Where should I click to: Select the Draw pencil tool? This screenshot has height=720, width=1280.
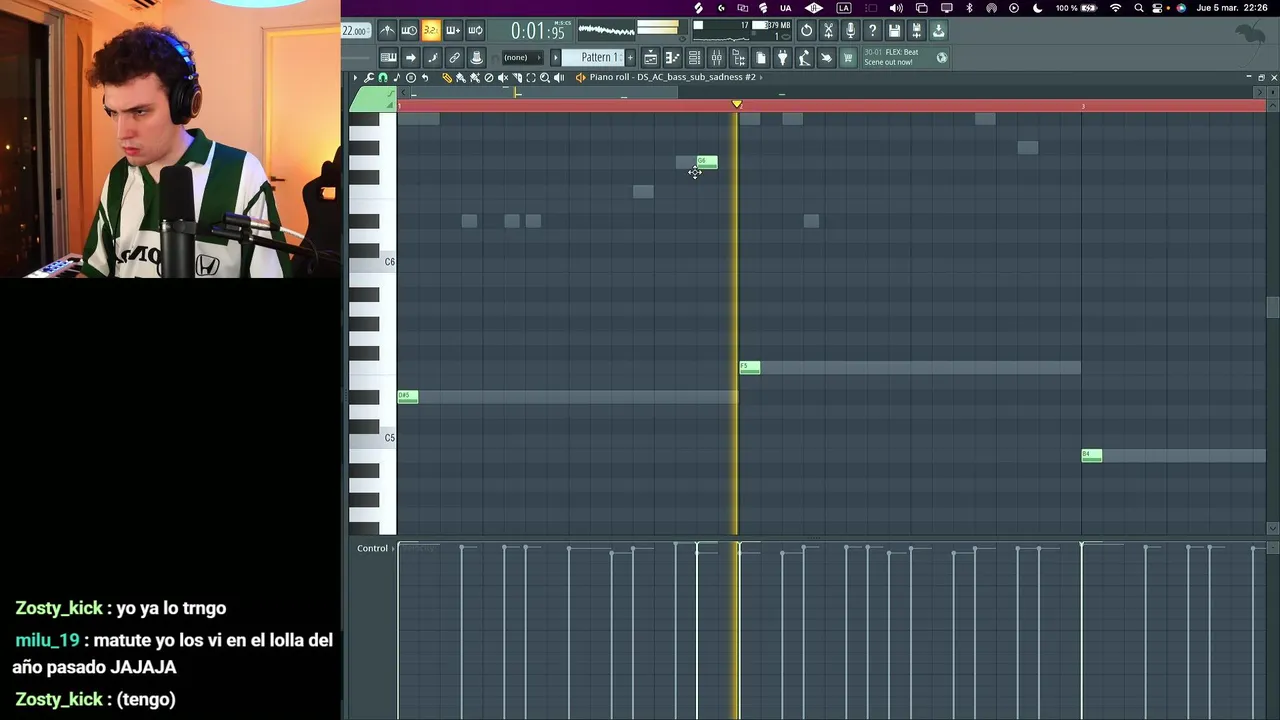click(446, 77)
